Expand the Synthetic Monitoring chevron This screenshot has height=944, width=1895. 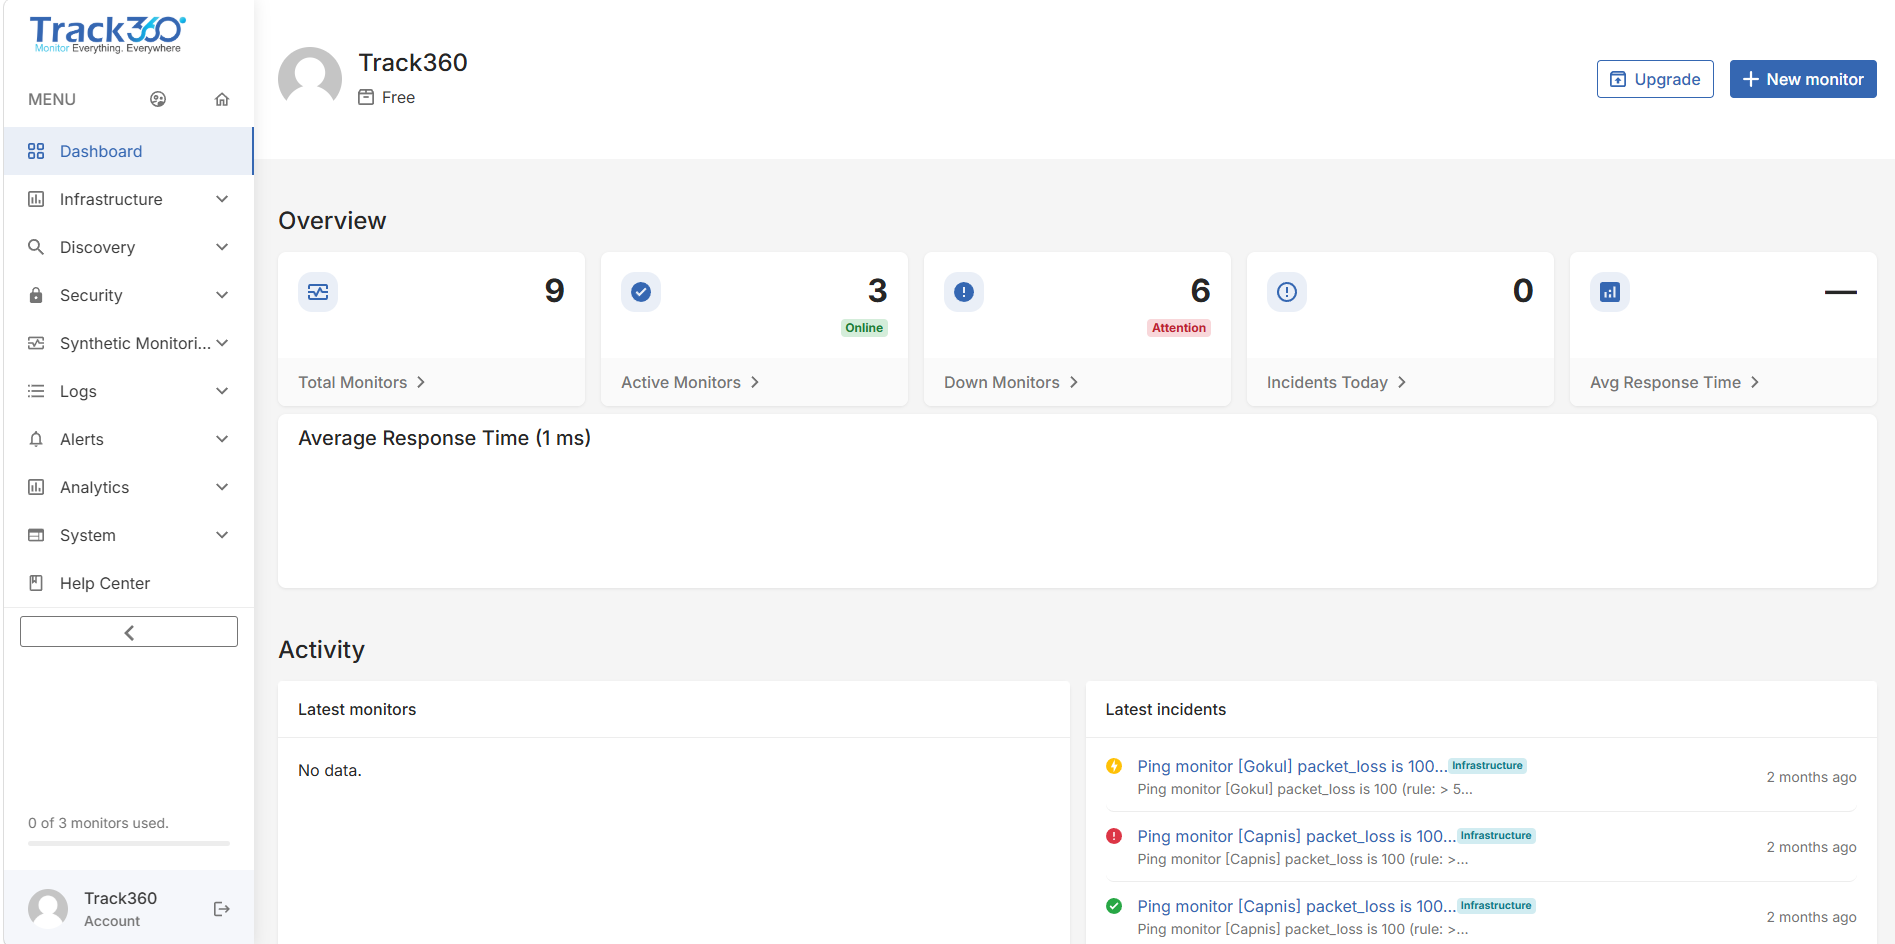point(222,343)
